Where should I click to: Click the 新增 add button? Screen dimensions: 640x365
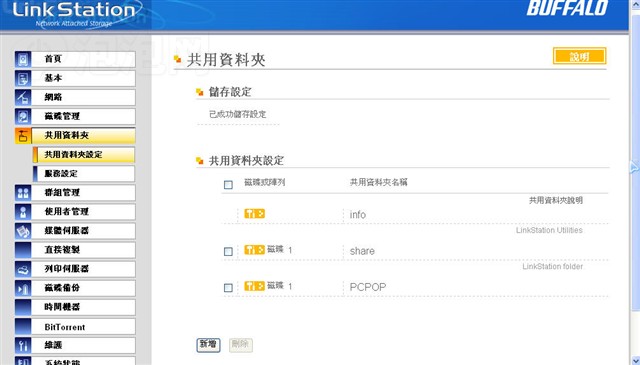[x=209, y=345]
